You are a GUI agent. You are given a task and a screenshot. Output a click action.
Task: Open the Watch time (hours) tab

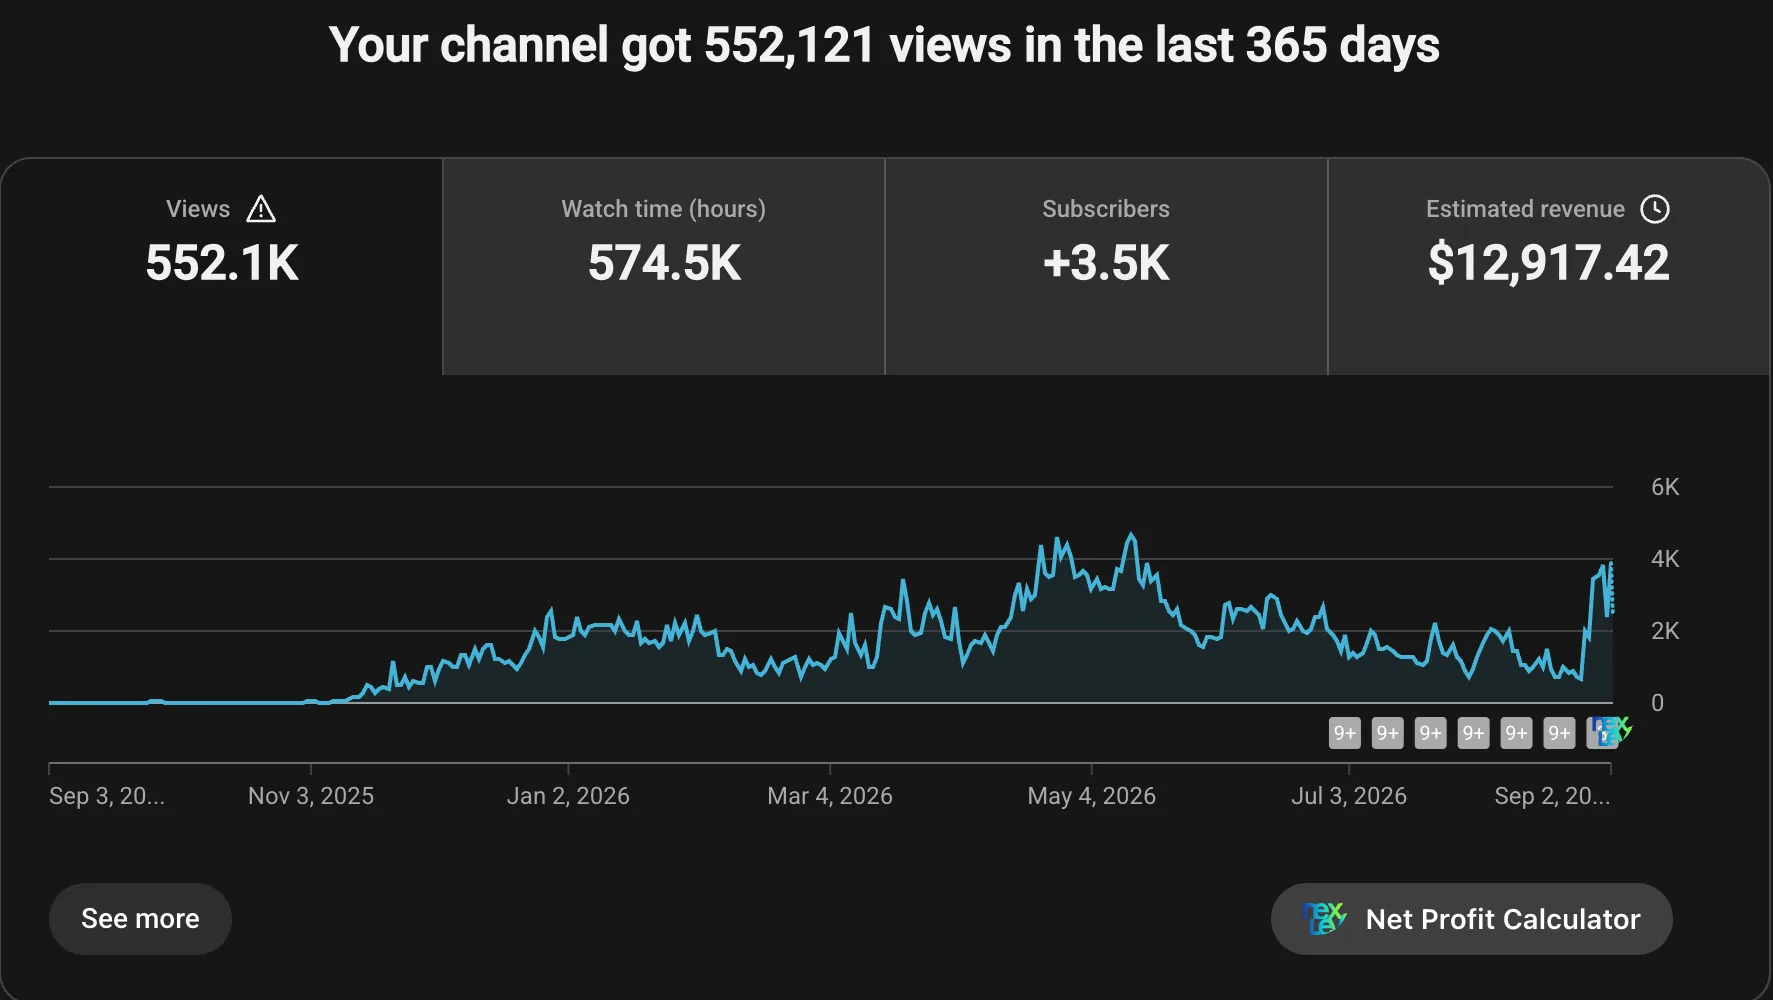(x=664, y=266)
